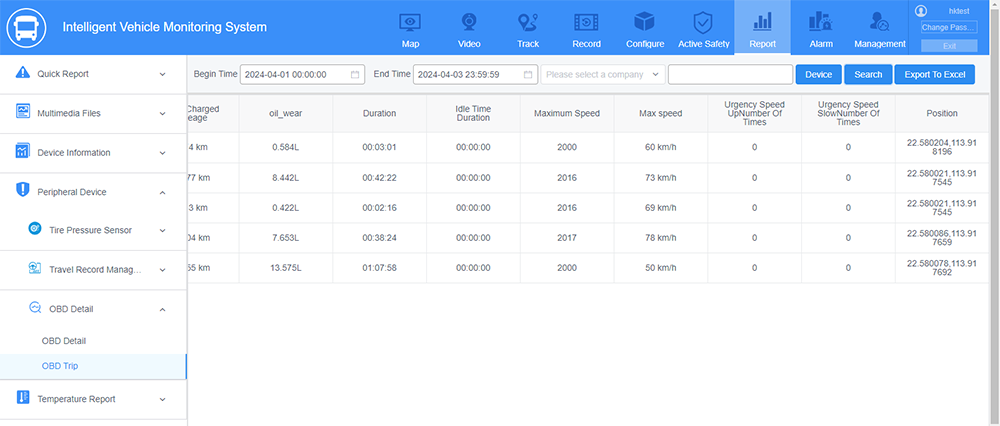This screenshot has width=1000, height=426.
Task: Click the OBD Detail magnifier icon
Action: [x=35, y=308]
